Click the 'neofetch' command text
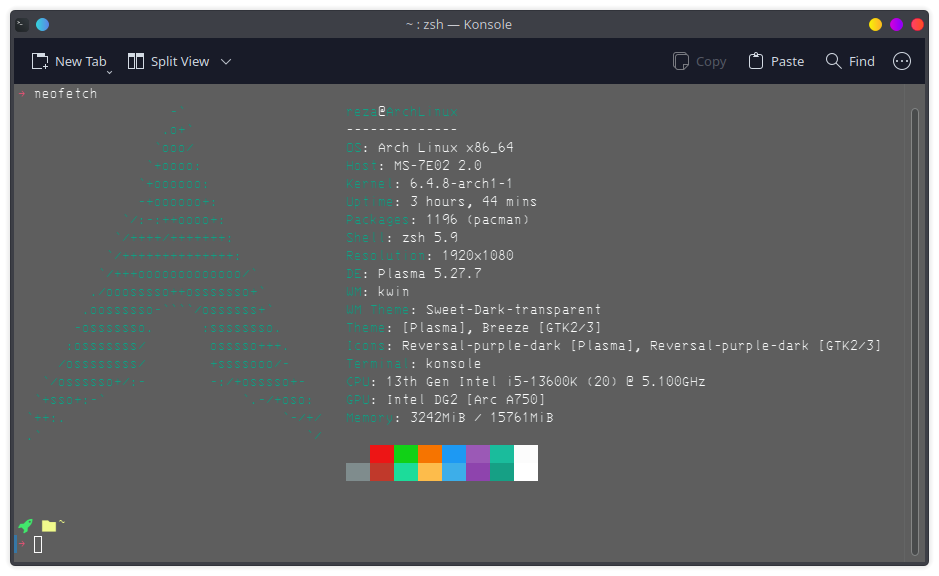This screenshot has height=576, width=939. click(66, 94)
